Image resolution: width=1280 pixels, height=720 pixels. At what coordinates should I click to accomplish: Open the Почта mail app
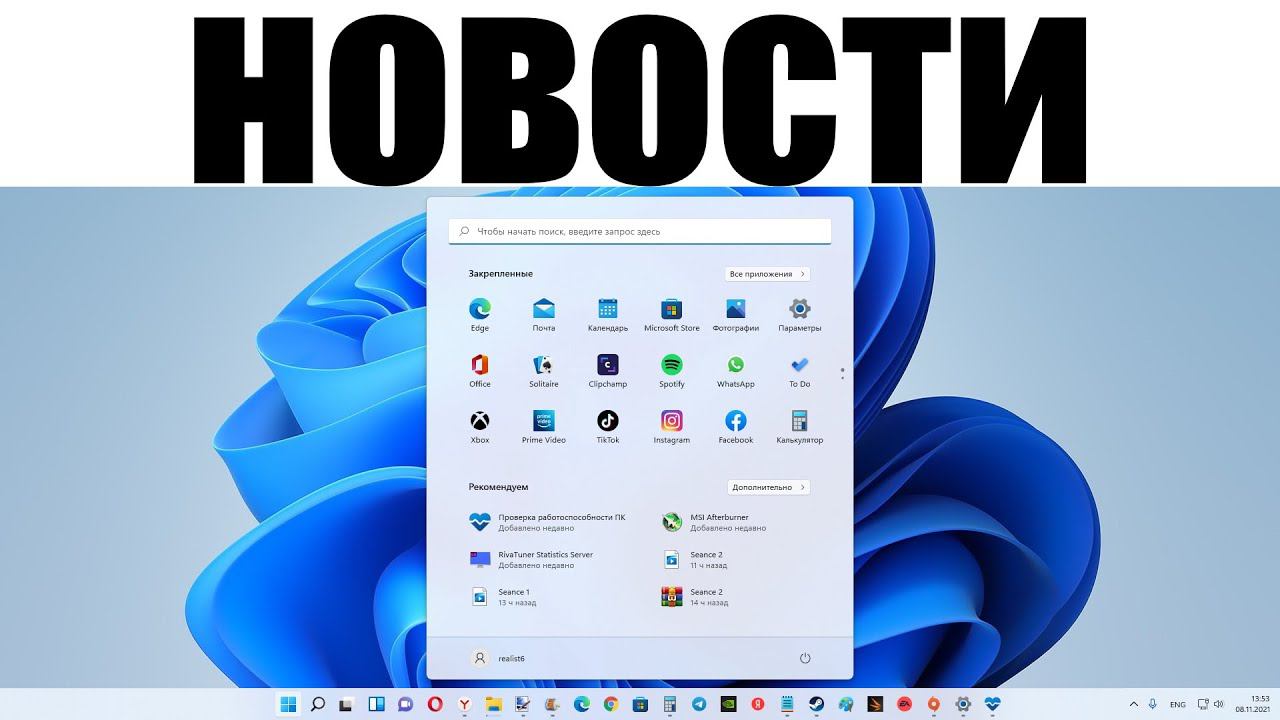tap(544, 314)
